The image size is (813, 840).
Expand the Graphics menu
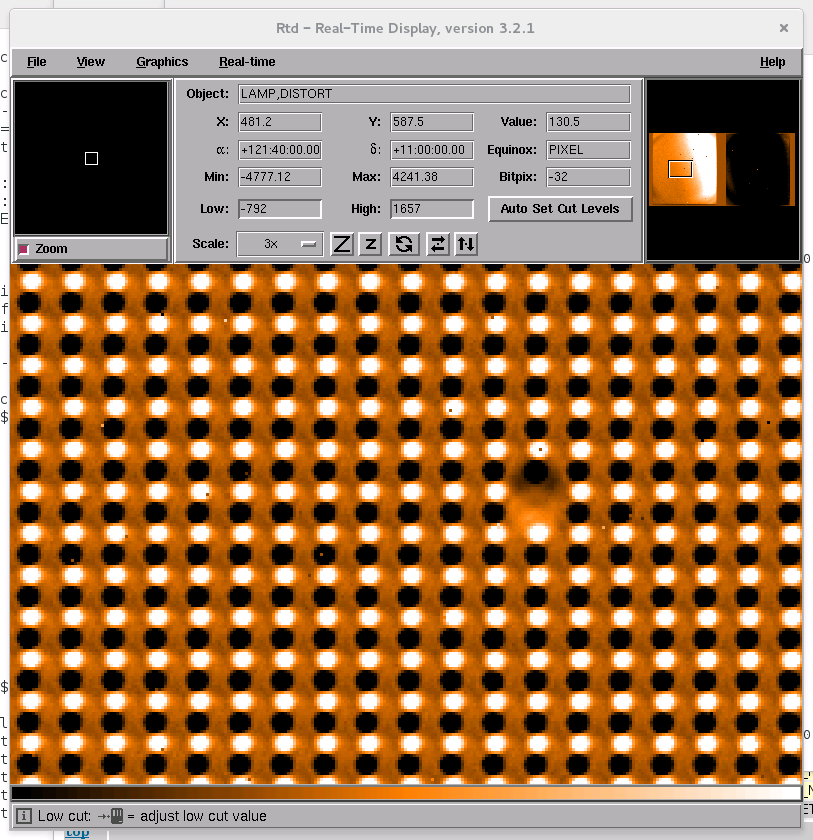click(x=162, y=62)
